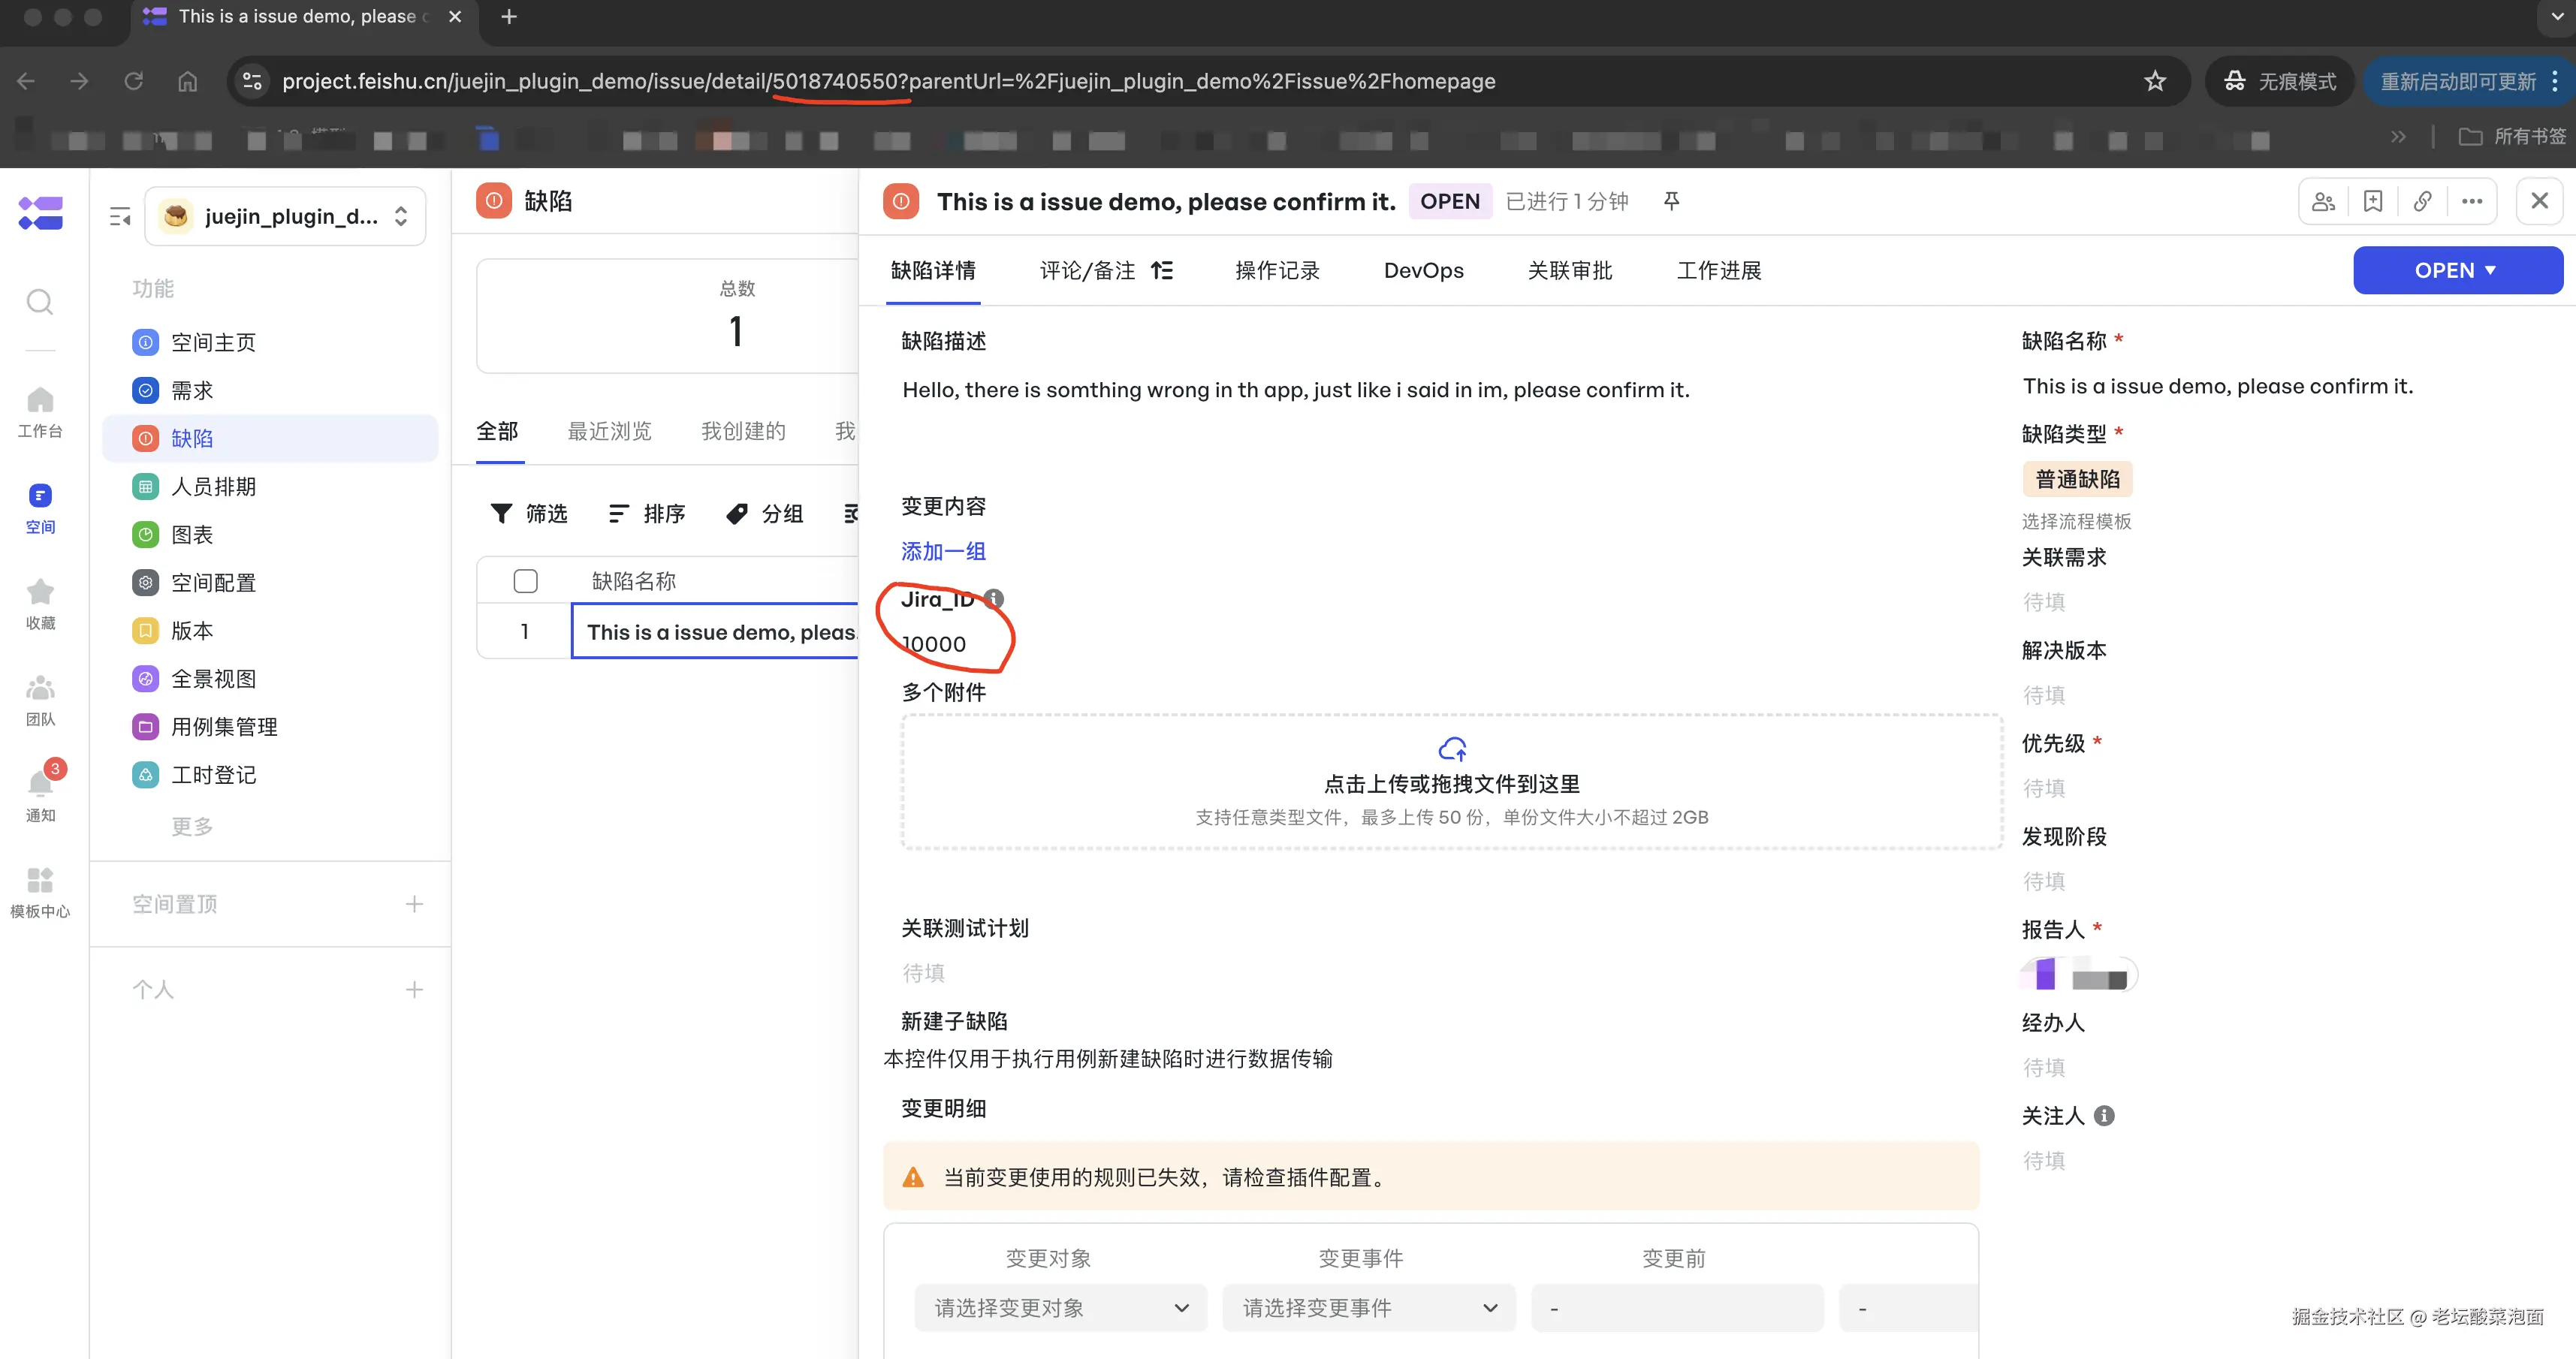Toggle comment sort order icon

point(1162,270)
